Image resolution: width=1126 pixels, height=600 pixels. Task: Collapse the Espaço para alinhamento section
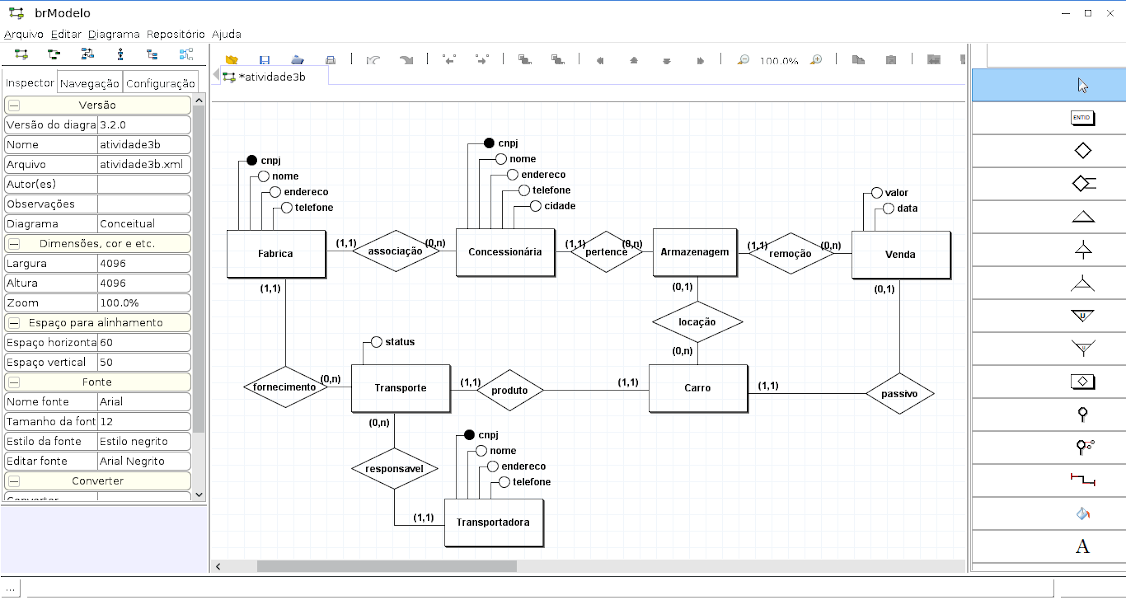[x=14, y=323]
